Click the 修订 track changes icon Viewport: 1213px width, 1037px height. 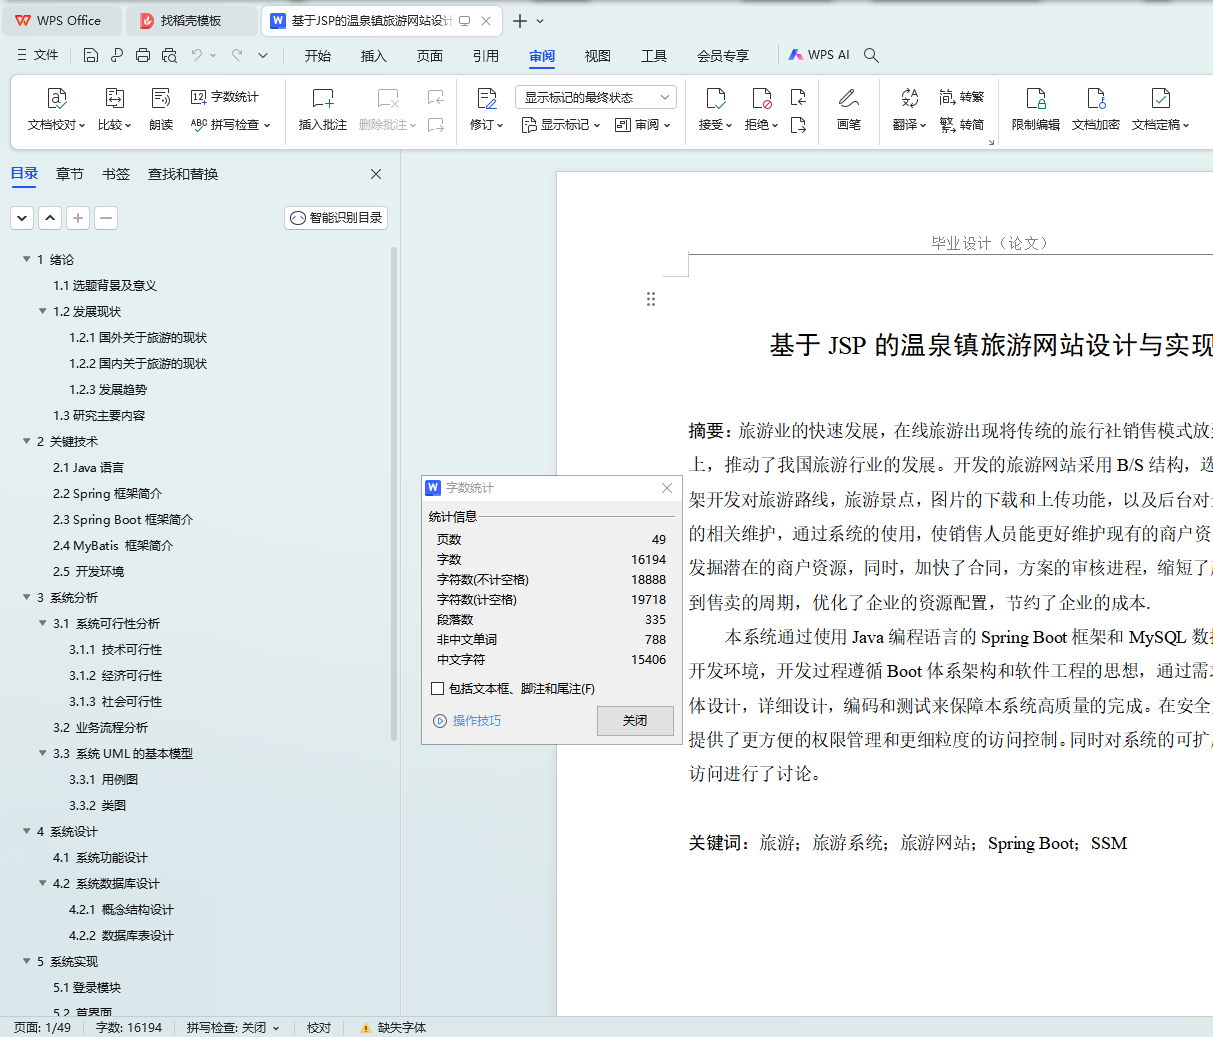[487, 98]
